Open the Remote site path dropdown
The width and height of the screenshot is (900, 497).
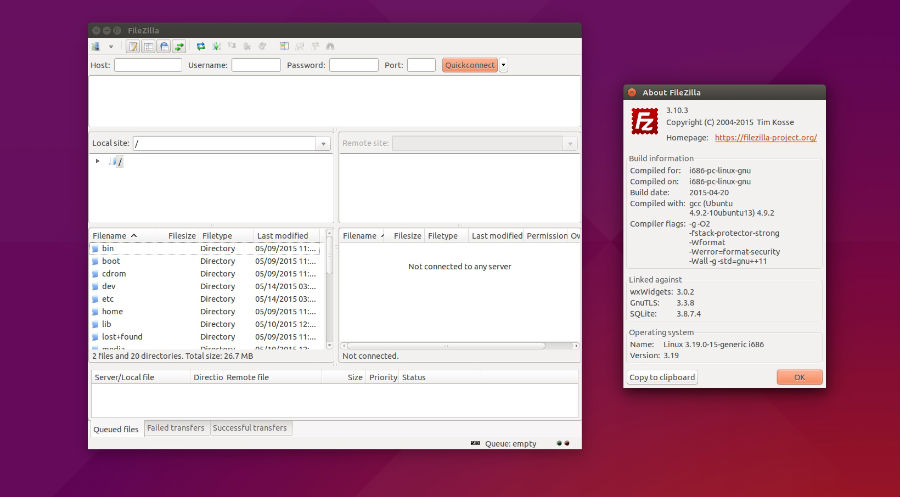[x=571, y=143]
